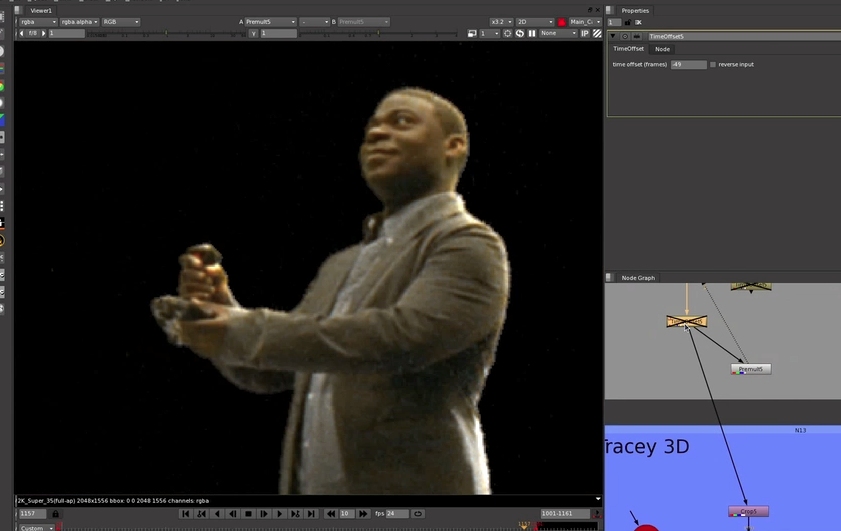Viewport: 841px width, 531px height.
Task: Open the RGB display channel dropdown
Action: click(x=120, y=22)
